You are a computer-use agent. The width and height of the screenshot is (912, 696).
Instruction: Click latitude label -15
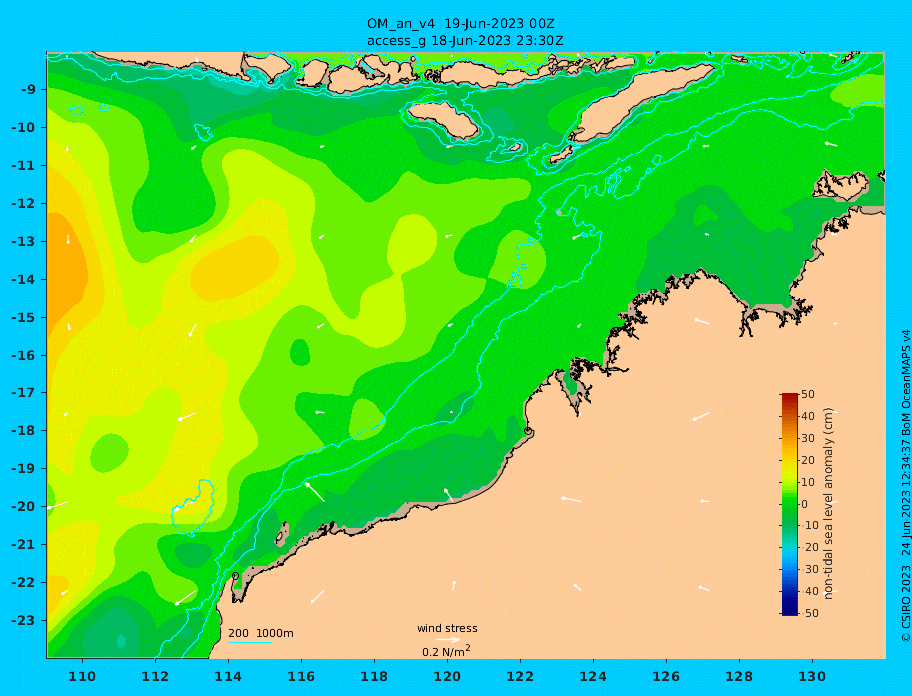click(x=24, y=317)
